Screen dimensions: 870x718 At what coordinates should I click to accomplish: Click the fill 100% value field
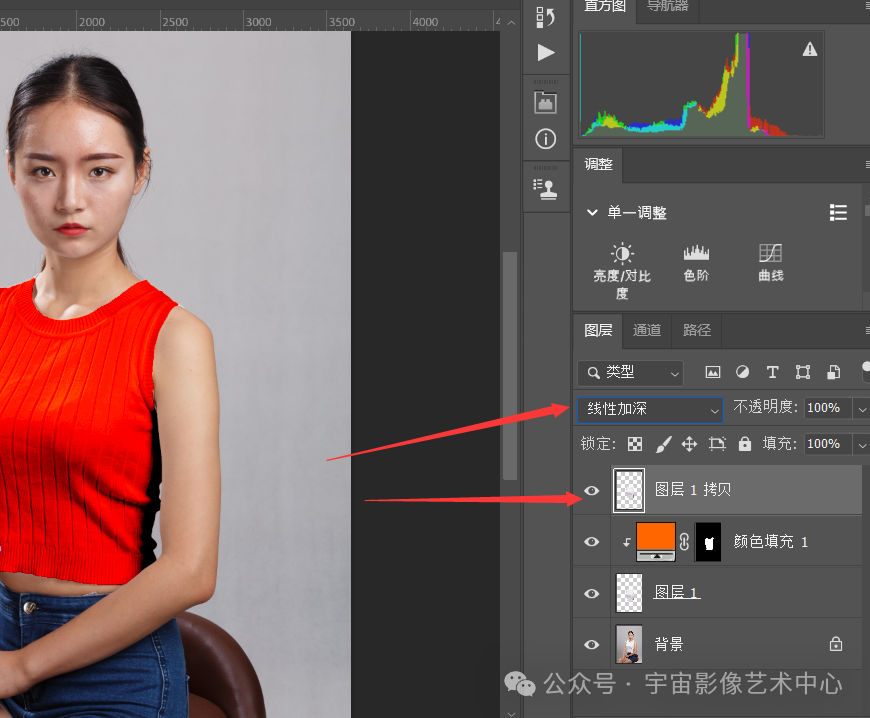[827, 444]
